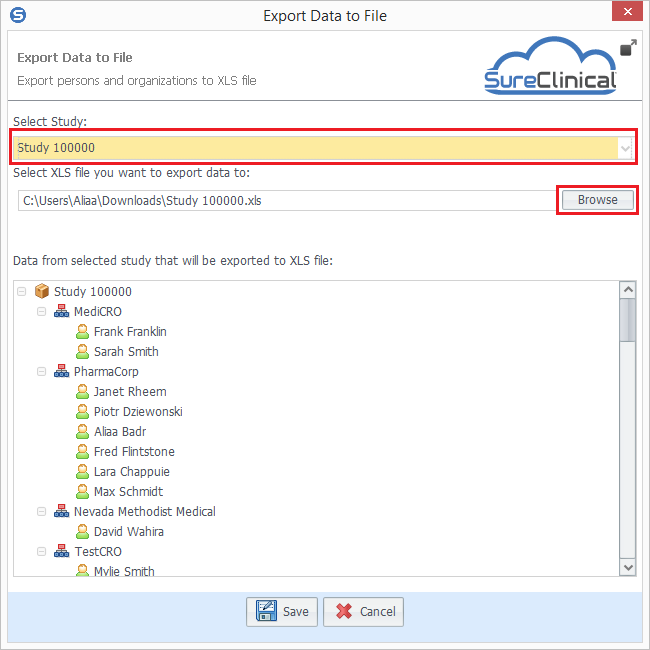Click the XLS file path field
Viewport: 650px width, 650px height.
point(286,201)
